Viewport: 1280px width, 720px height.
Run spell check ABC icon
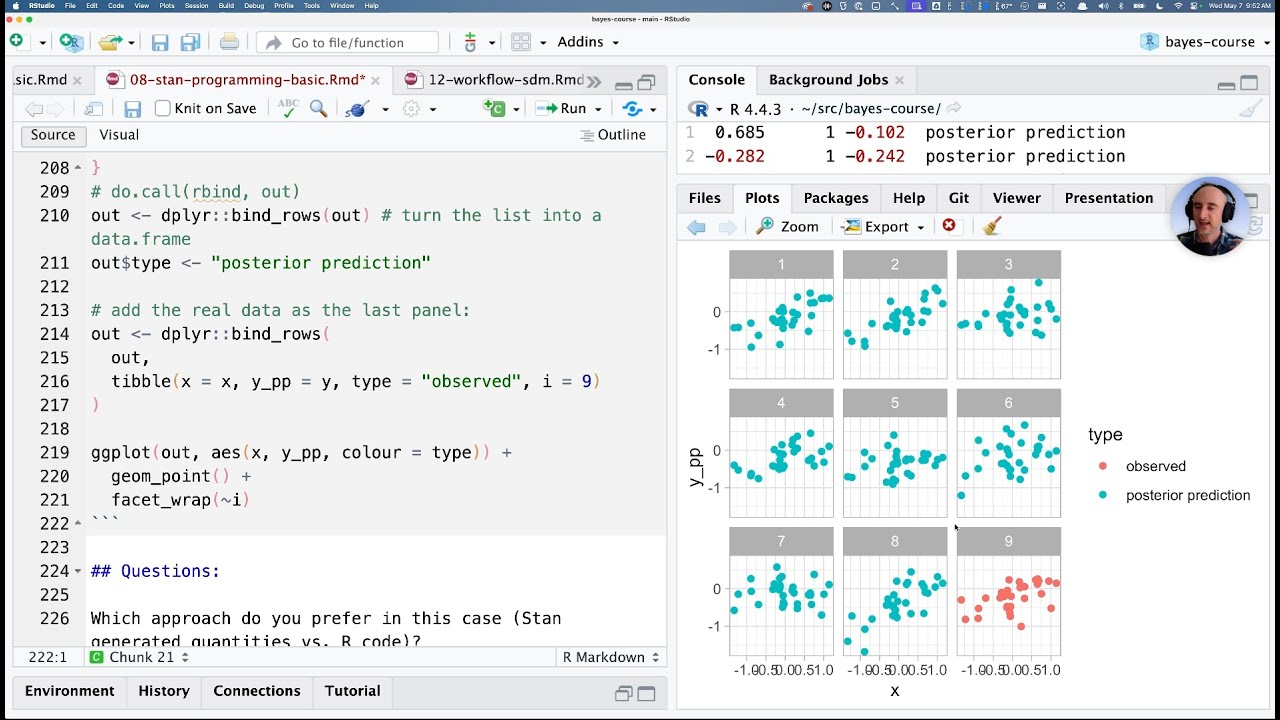288,108
